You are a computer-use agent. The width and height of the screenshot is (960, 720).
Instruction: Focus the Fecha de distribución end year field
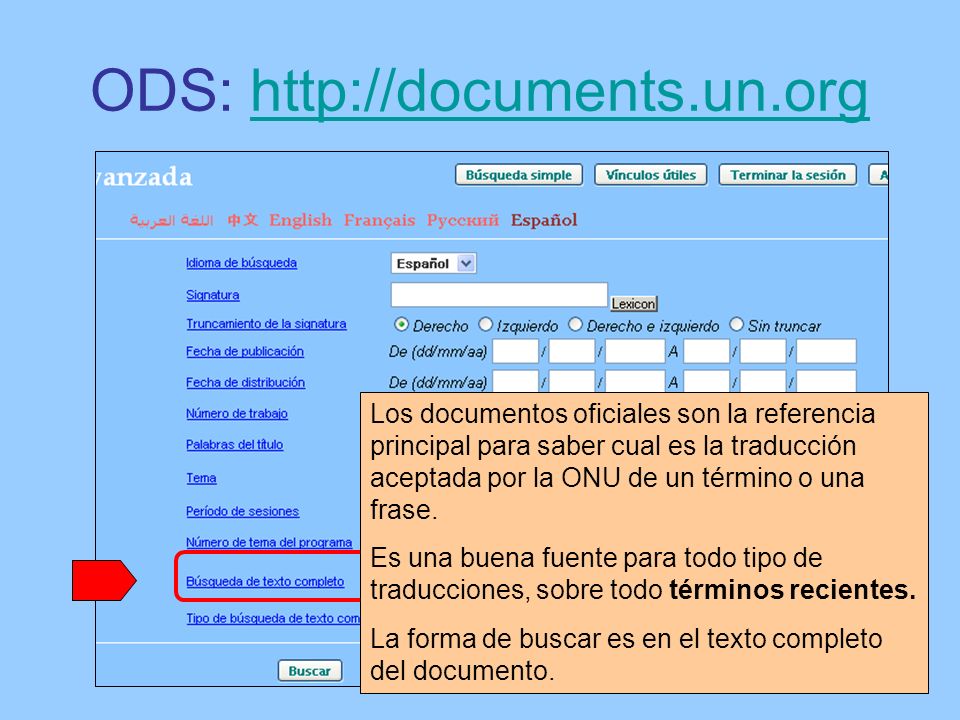826,381
